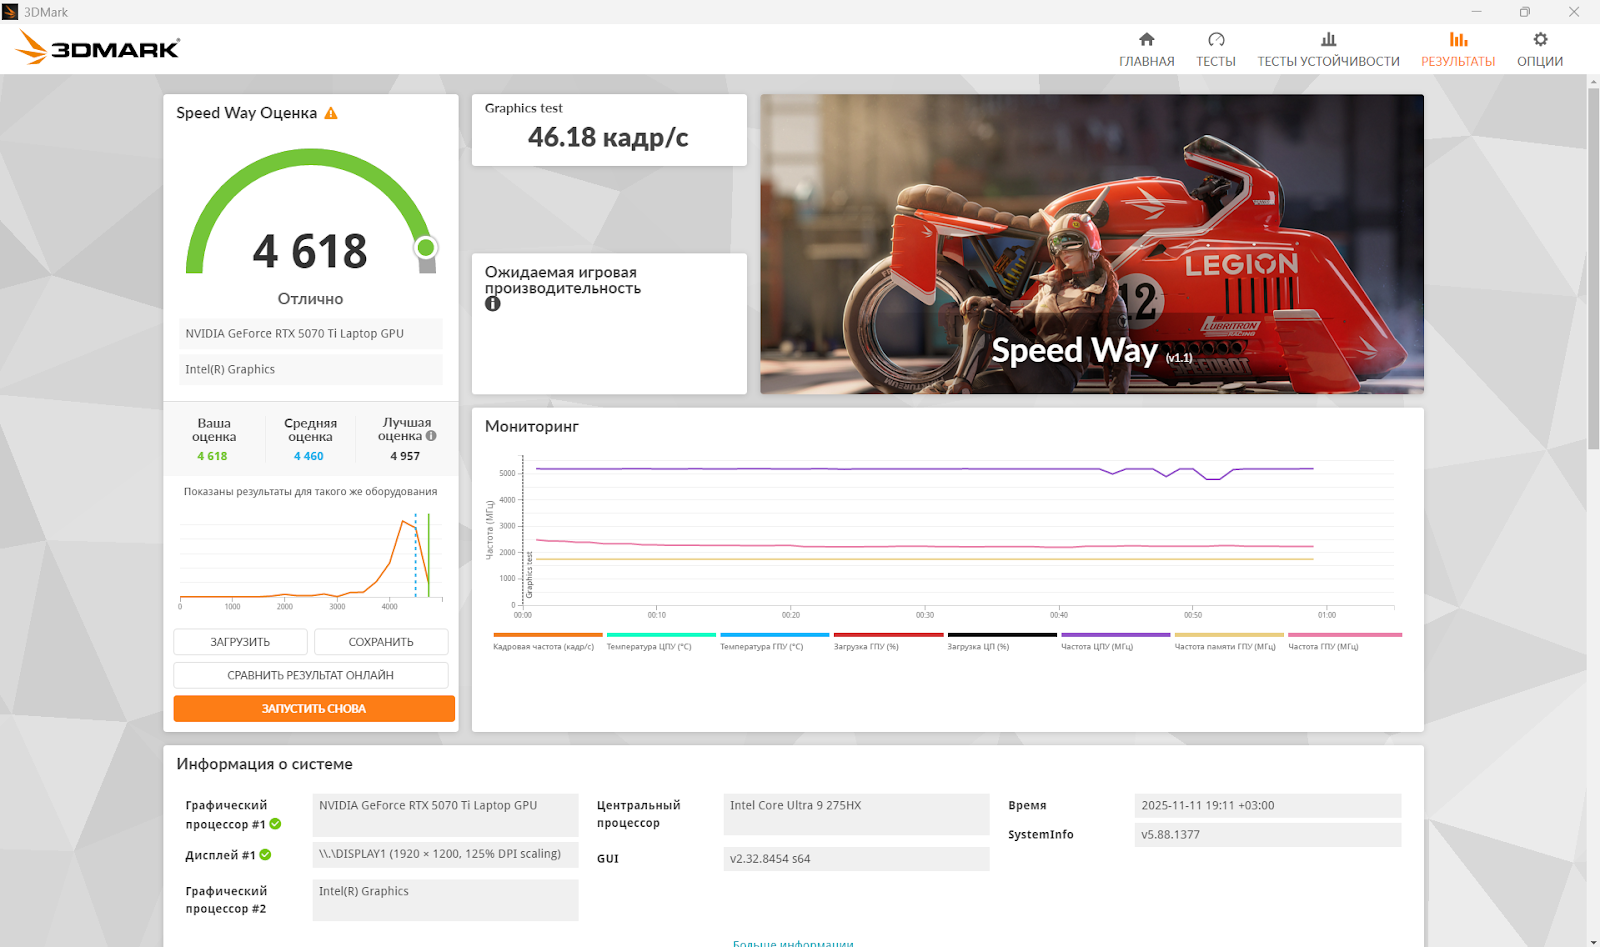Click the Ваша оценка value 4 618
This screenshot has width=1600, height=947.
point(212,456)
